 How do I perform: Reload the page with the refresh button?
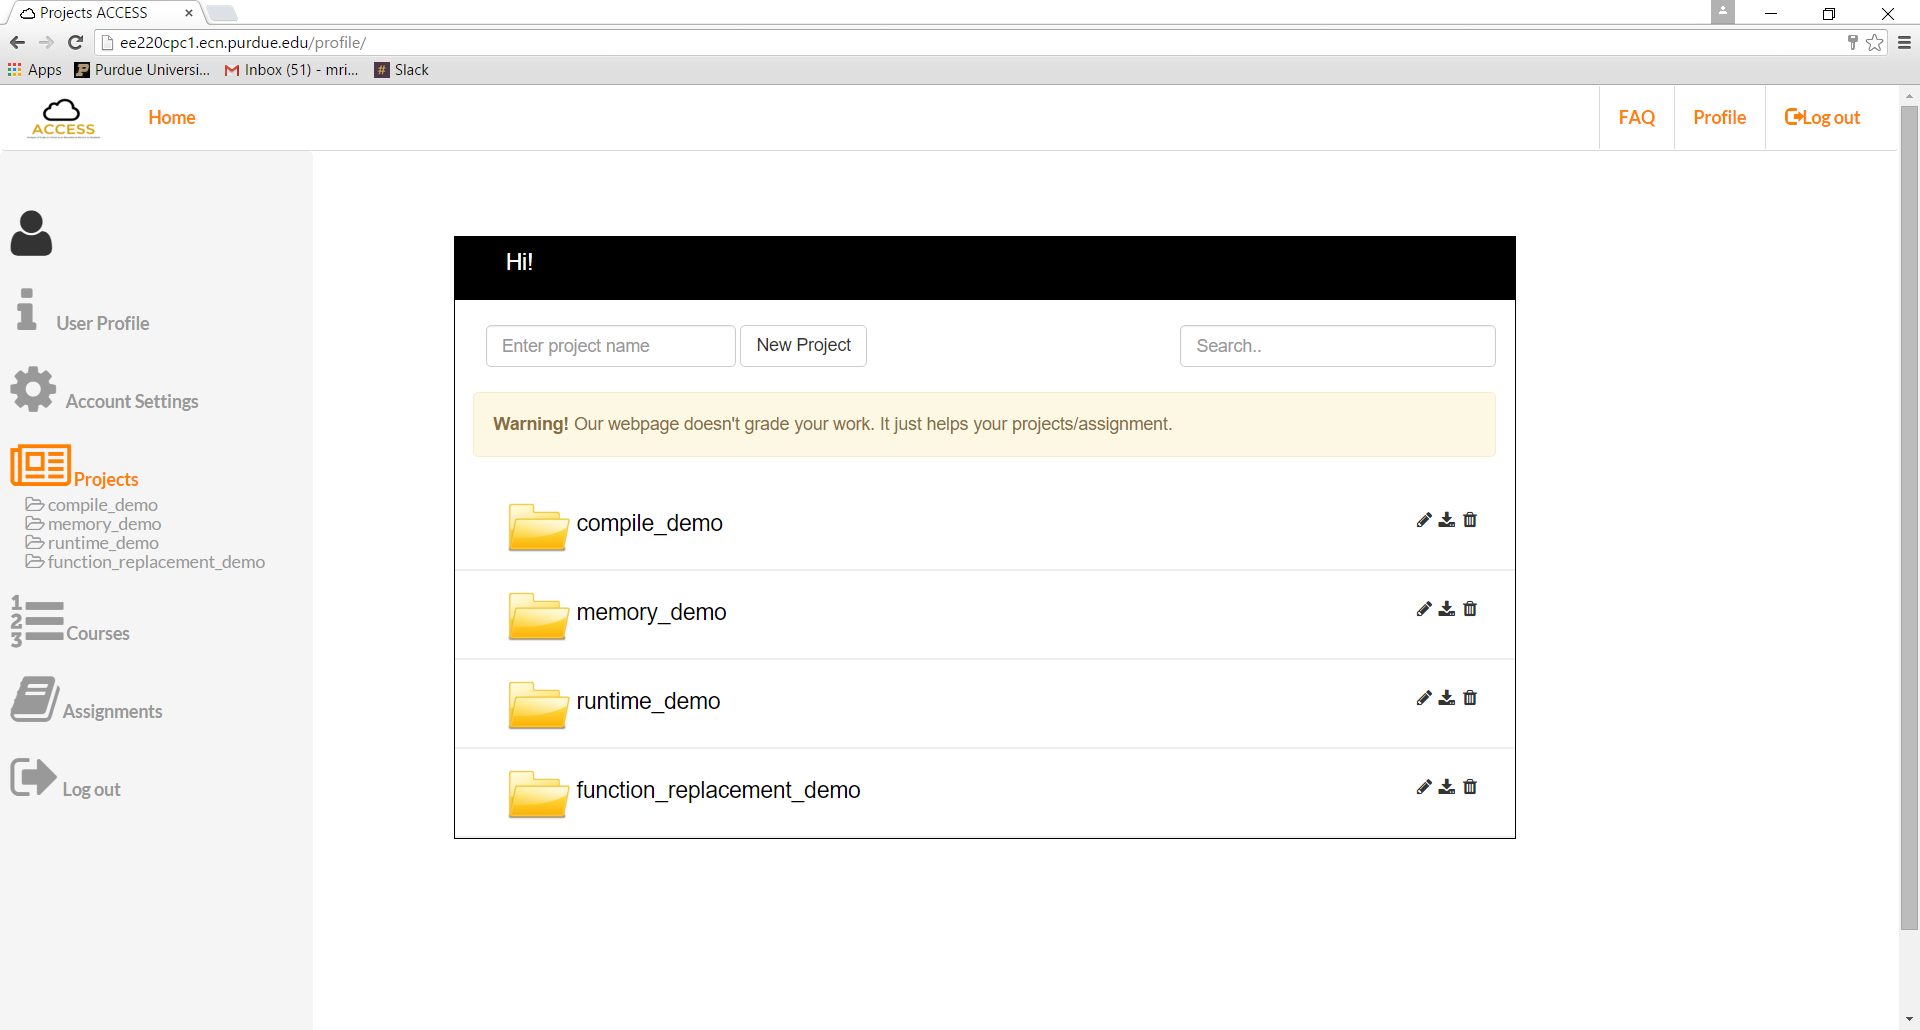(x=75, y=42)
